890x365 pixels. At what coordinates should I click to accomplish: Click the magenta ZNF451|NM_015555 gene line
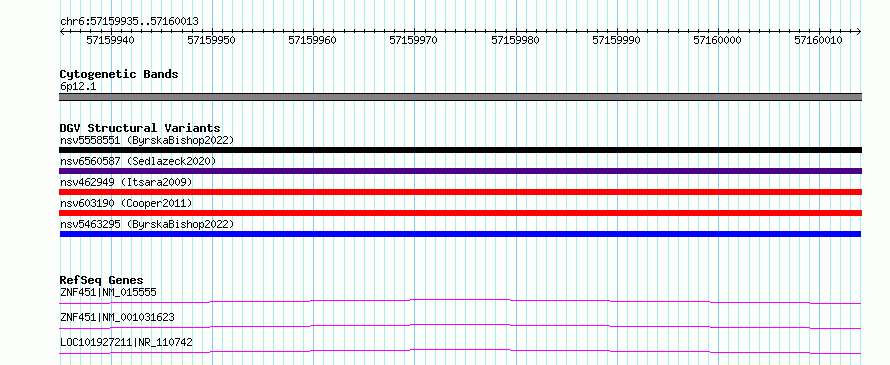click(x=460, y=300)
